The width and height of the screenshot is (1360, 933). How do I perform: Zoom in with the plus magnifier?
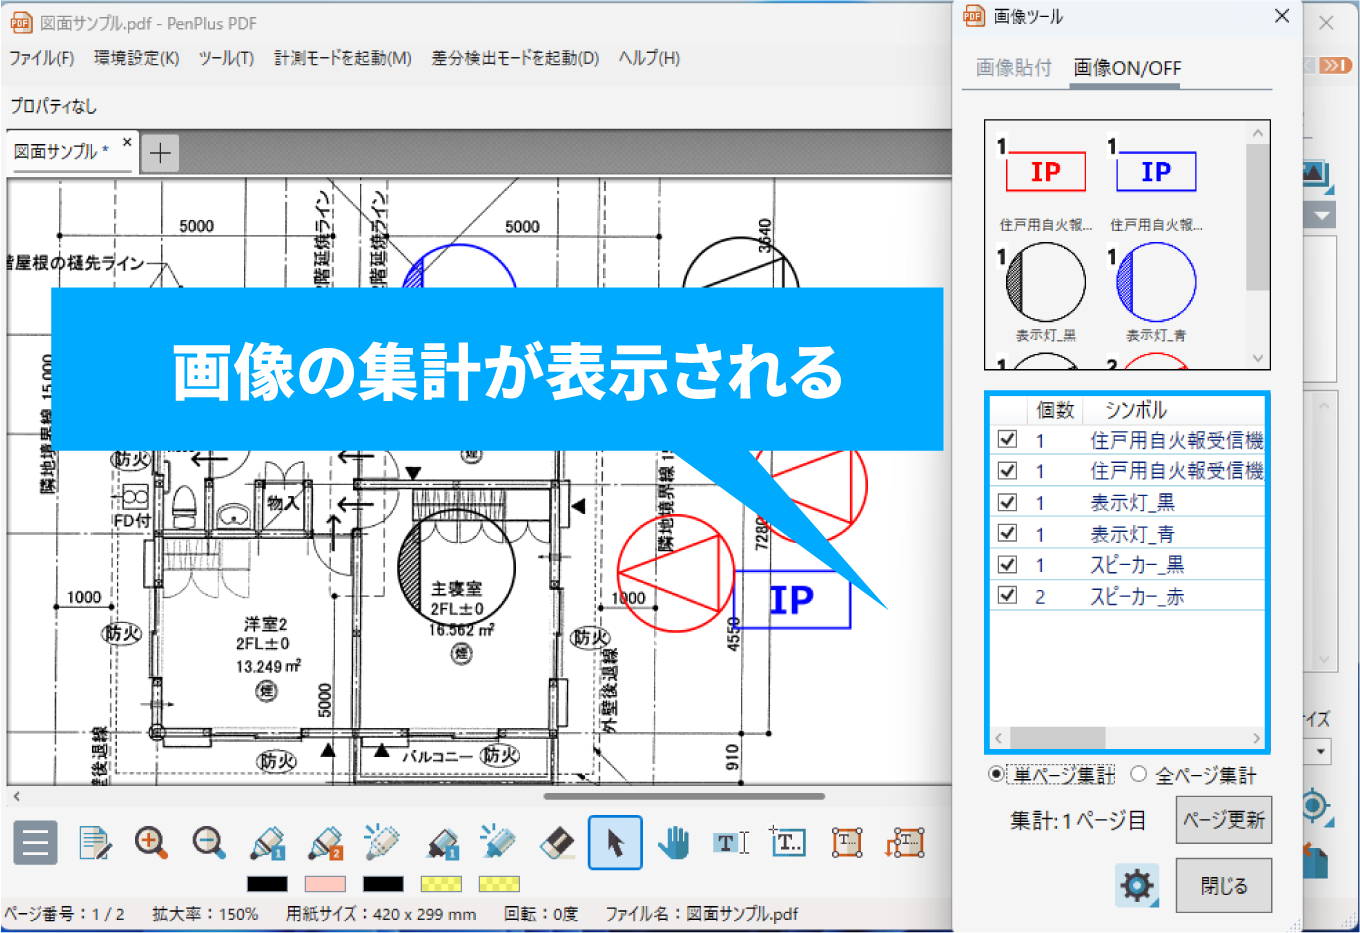151,843
